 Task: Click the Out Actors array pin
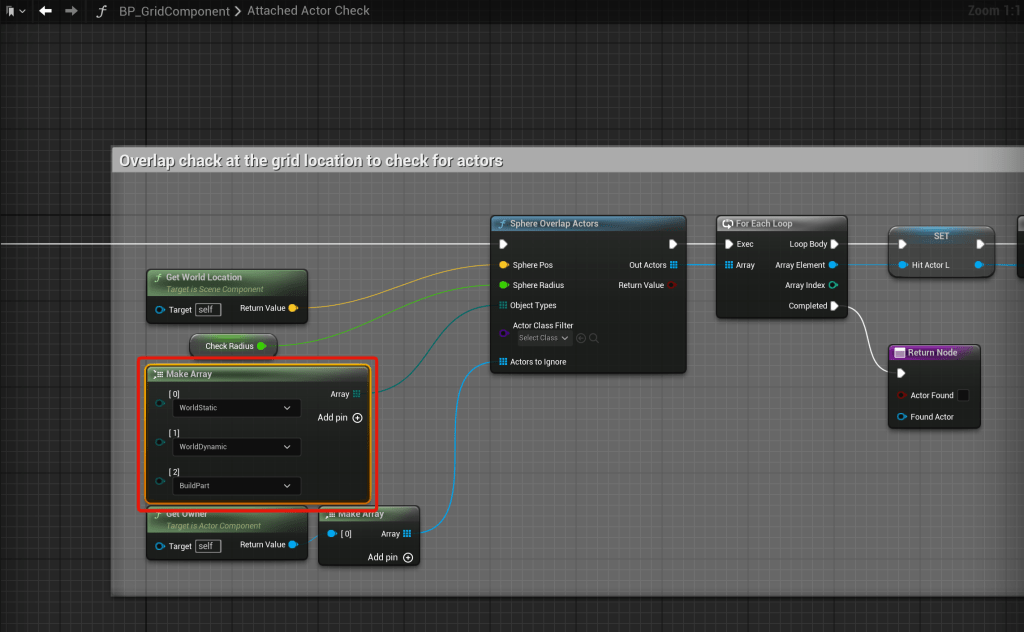click(x=674, y=265)
